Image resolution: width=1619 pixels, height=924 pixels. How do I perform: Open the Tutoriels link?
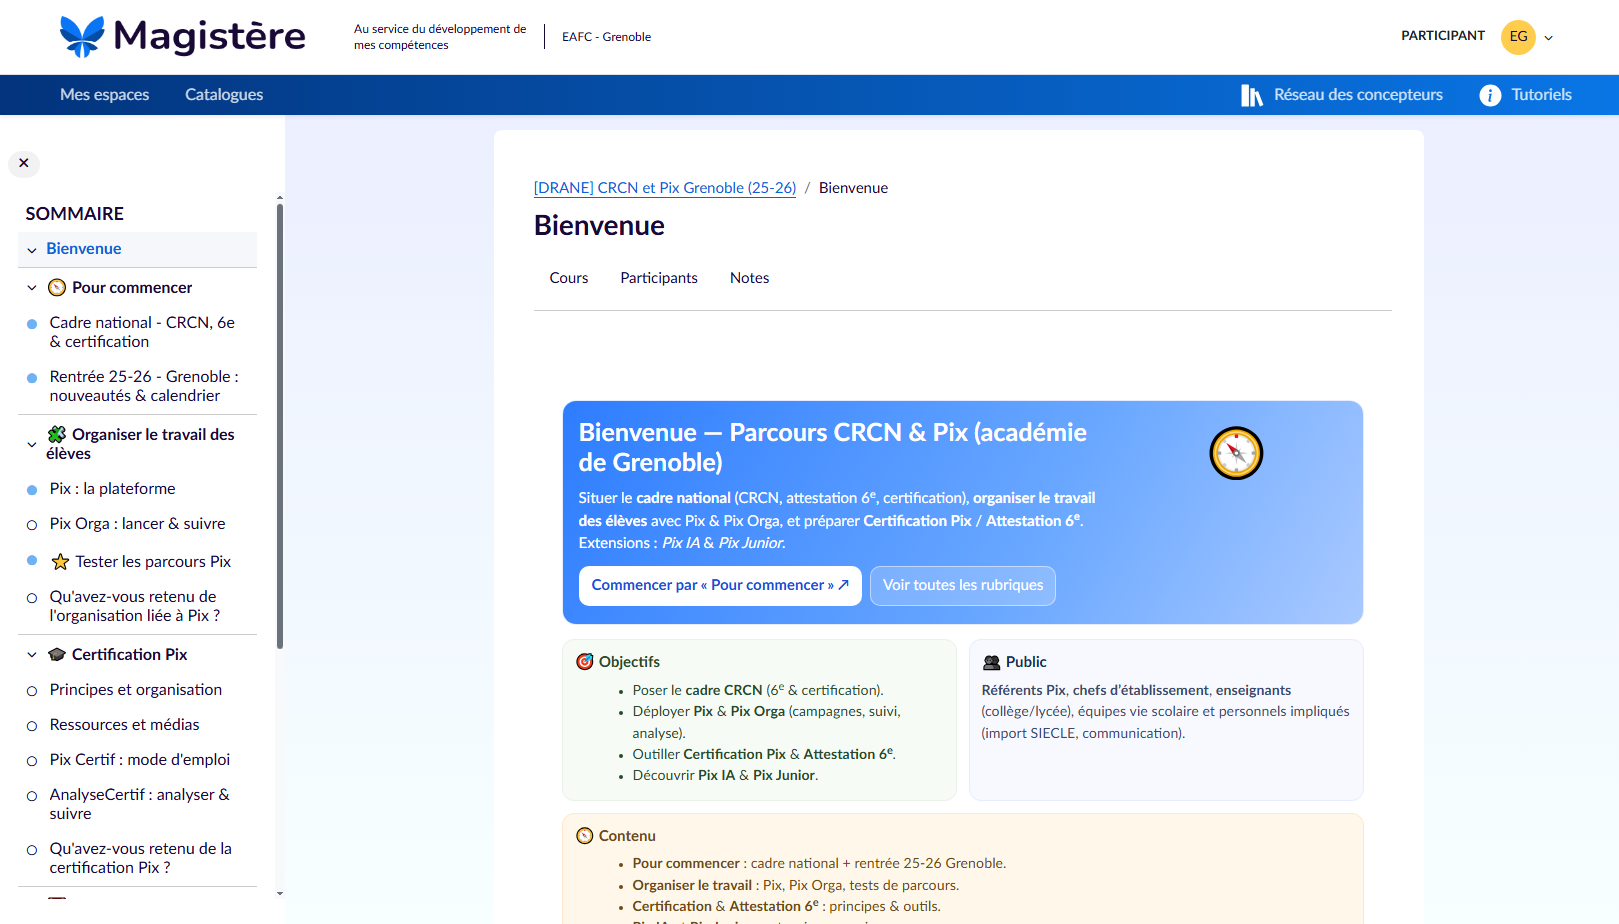pos(1541,95)
